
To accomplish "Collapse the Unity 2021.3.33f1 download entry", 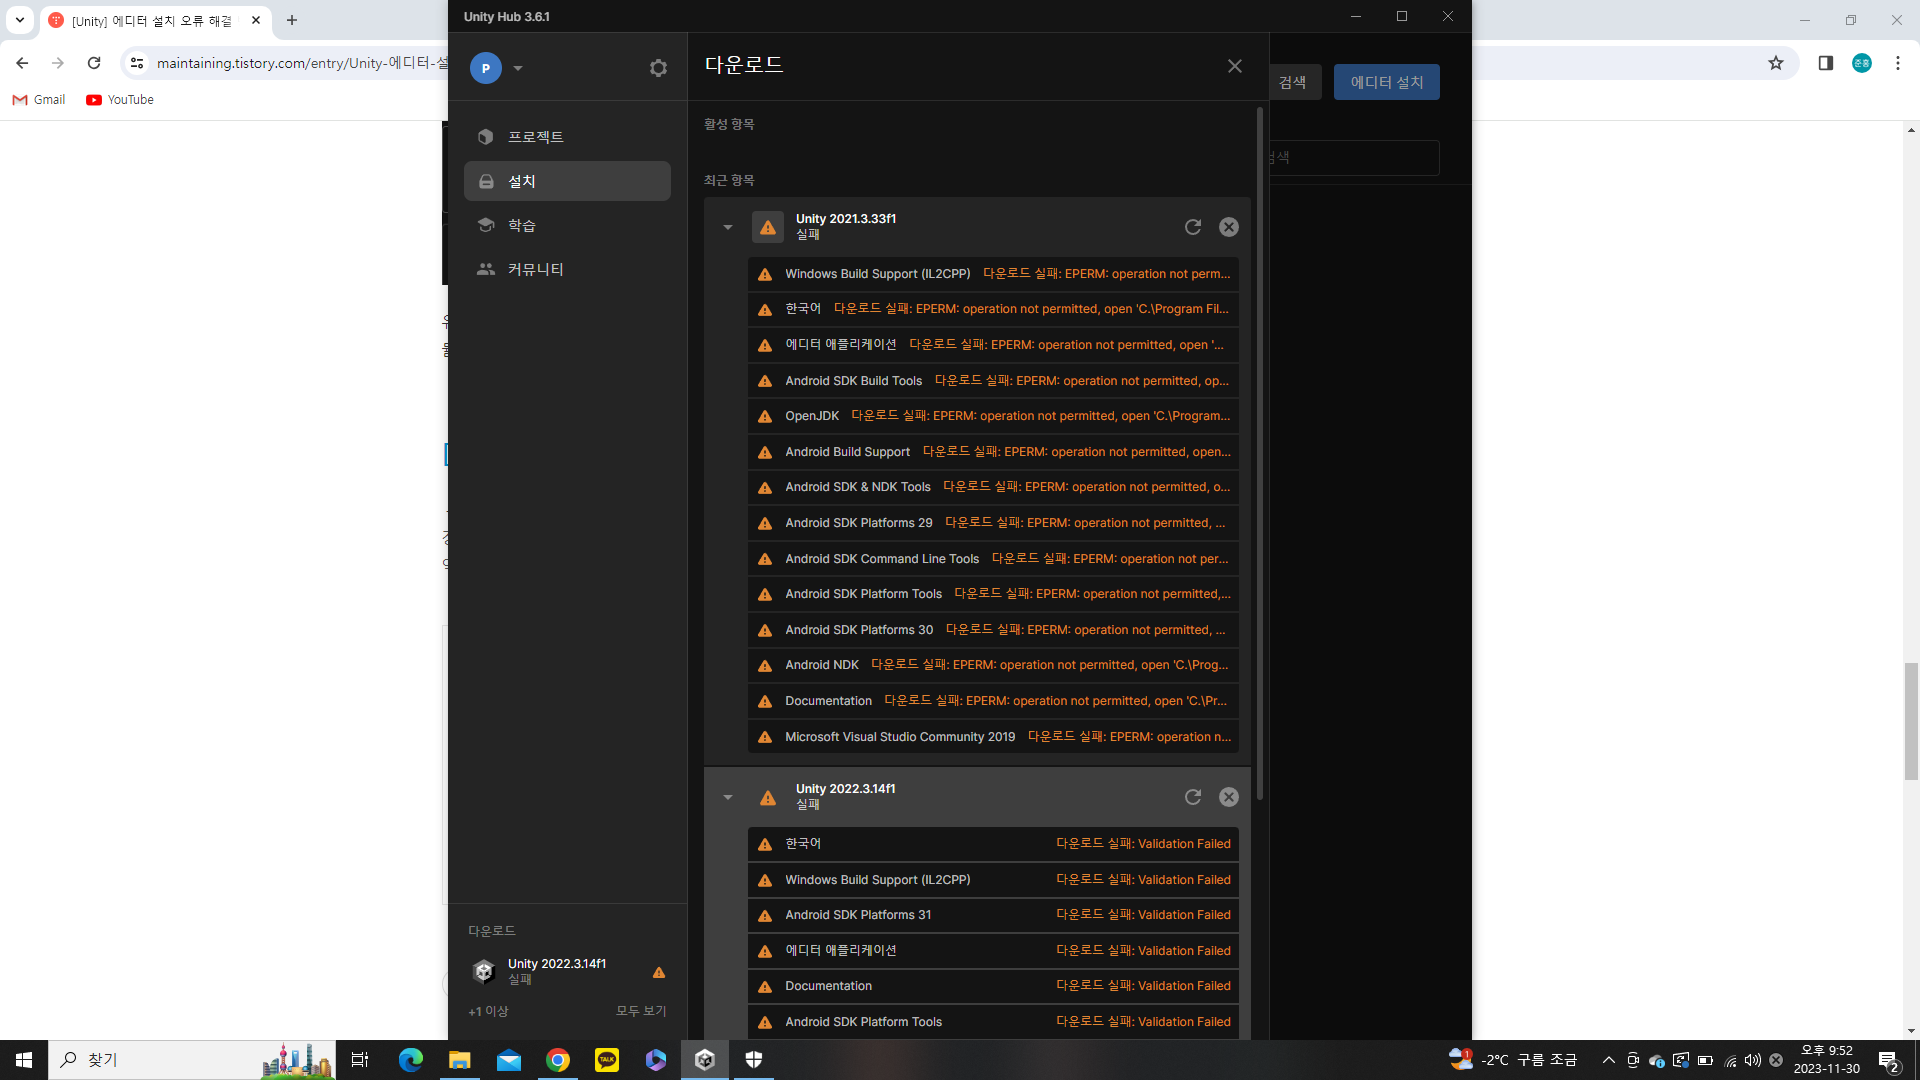I will click(x=728, y=227).
